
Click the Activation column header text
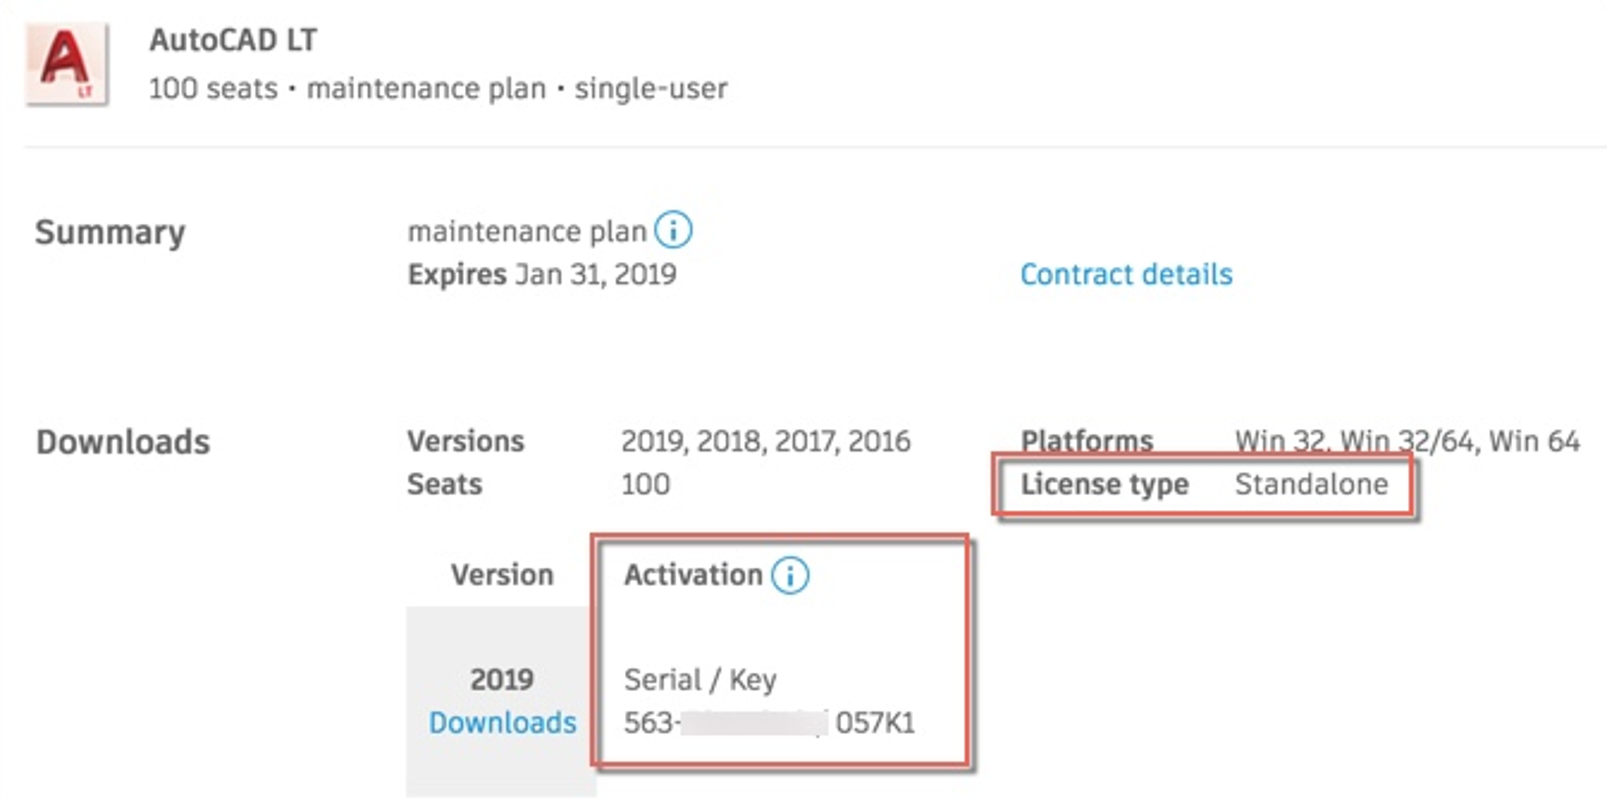693,575
